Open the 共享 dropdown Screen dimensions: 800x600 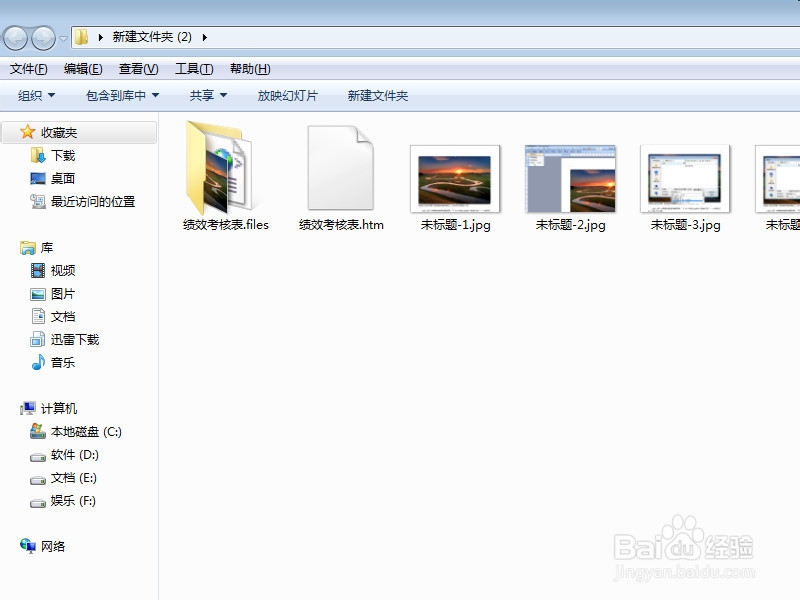(x=208, y=95)
